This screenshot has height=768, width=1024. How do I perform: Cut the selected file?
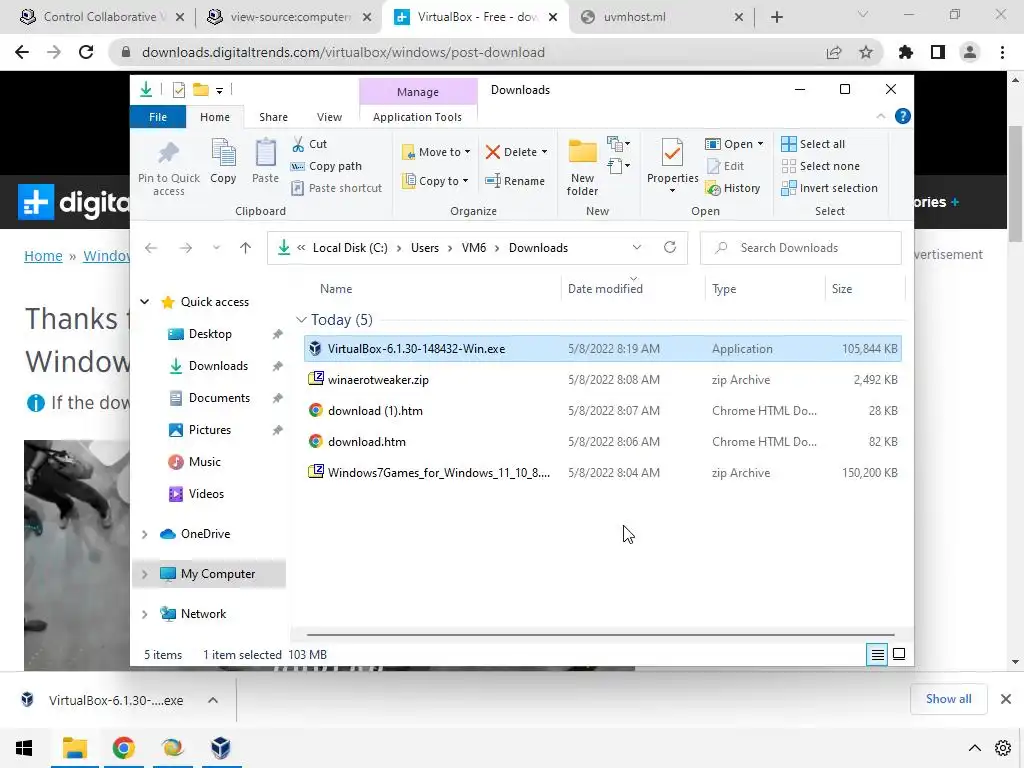(x=310, y=144)
